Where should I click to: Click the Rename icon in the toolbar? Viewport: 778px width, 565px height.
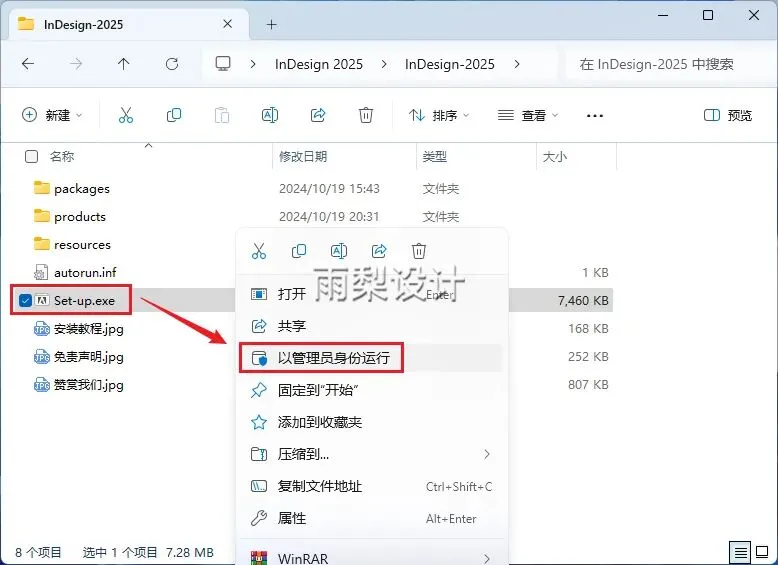(x=270, y=116)
